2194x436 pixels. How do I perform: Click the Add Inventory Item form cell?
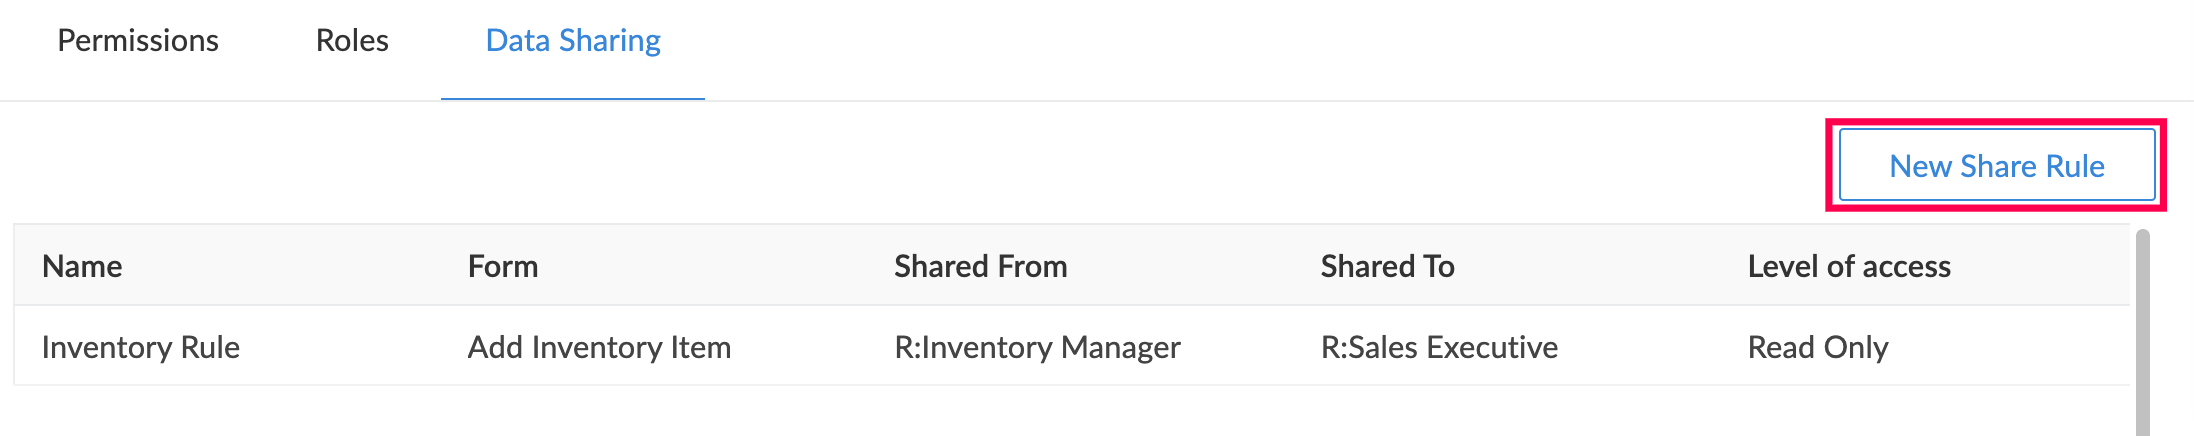tap(599, 347)
